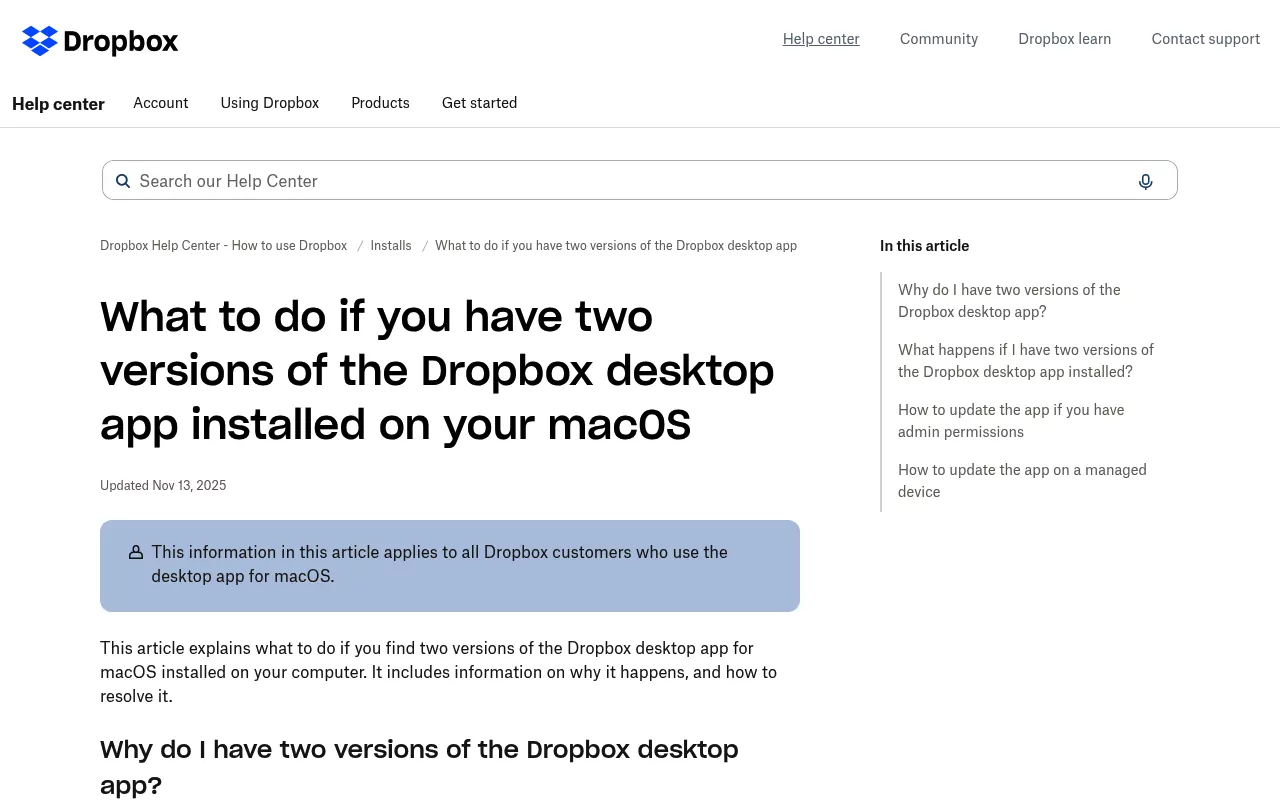Click the 'Why do I have two versions' body heading
The width and height of the screenshot is (1280, 800).
419,767
